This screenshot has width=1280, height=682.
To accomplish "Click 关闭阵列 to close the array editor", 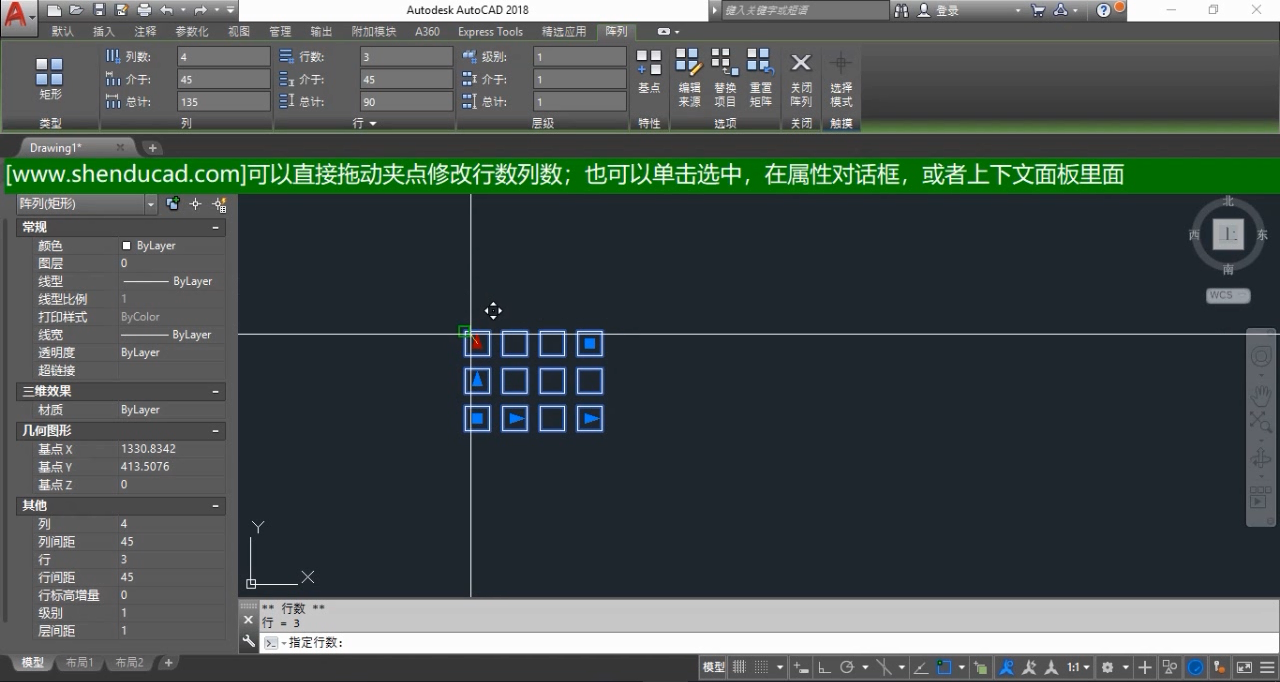I will 801,78.
